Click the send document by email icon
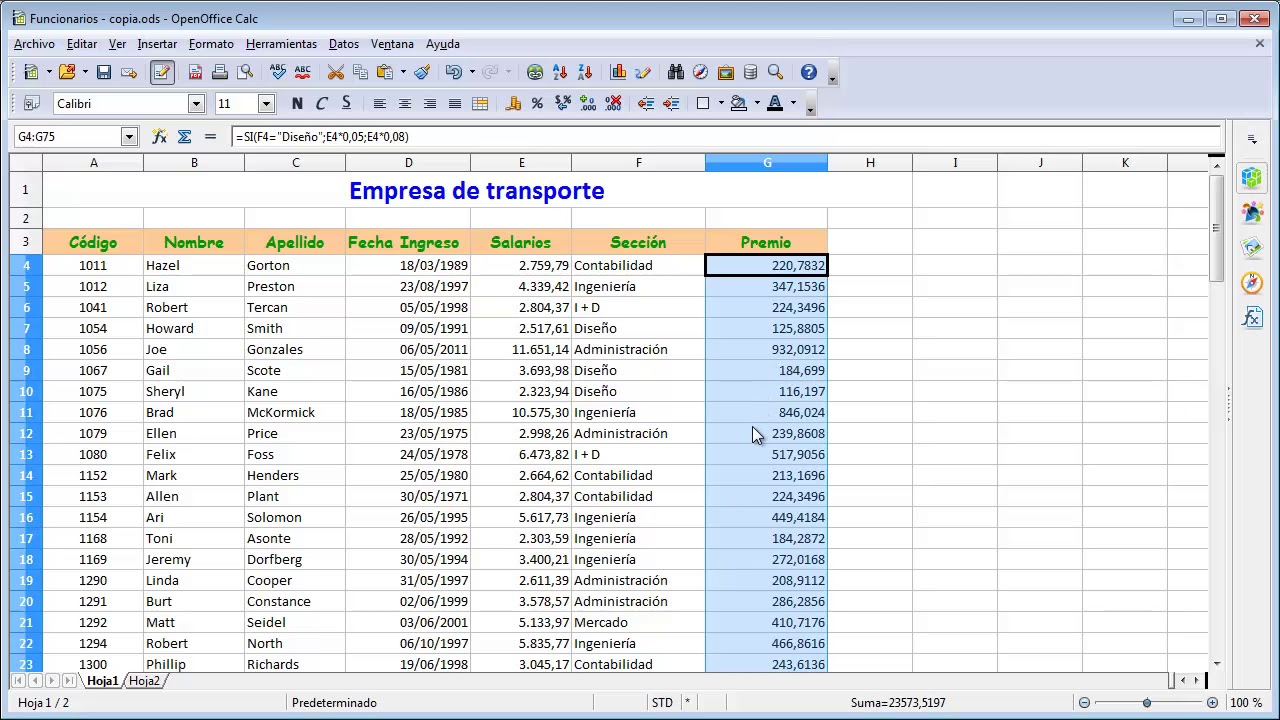The image size is (1280, 720). click(x=129, y=72)
